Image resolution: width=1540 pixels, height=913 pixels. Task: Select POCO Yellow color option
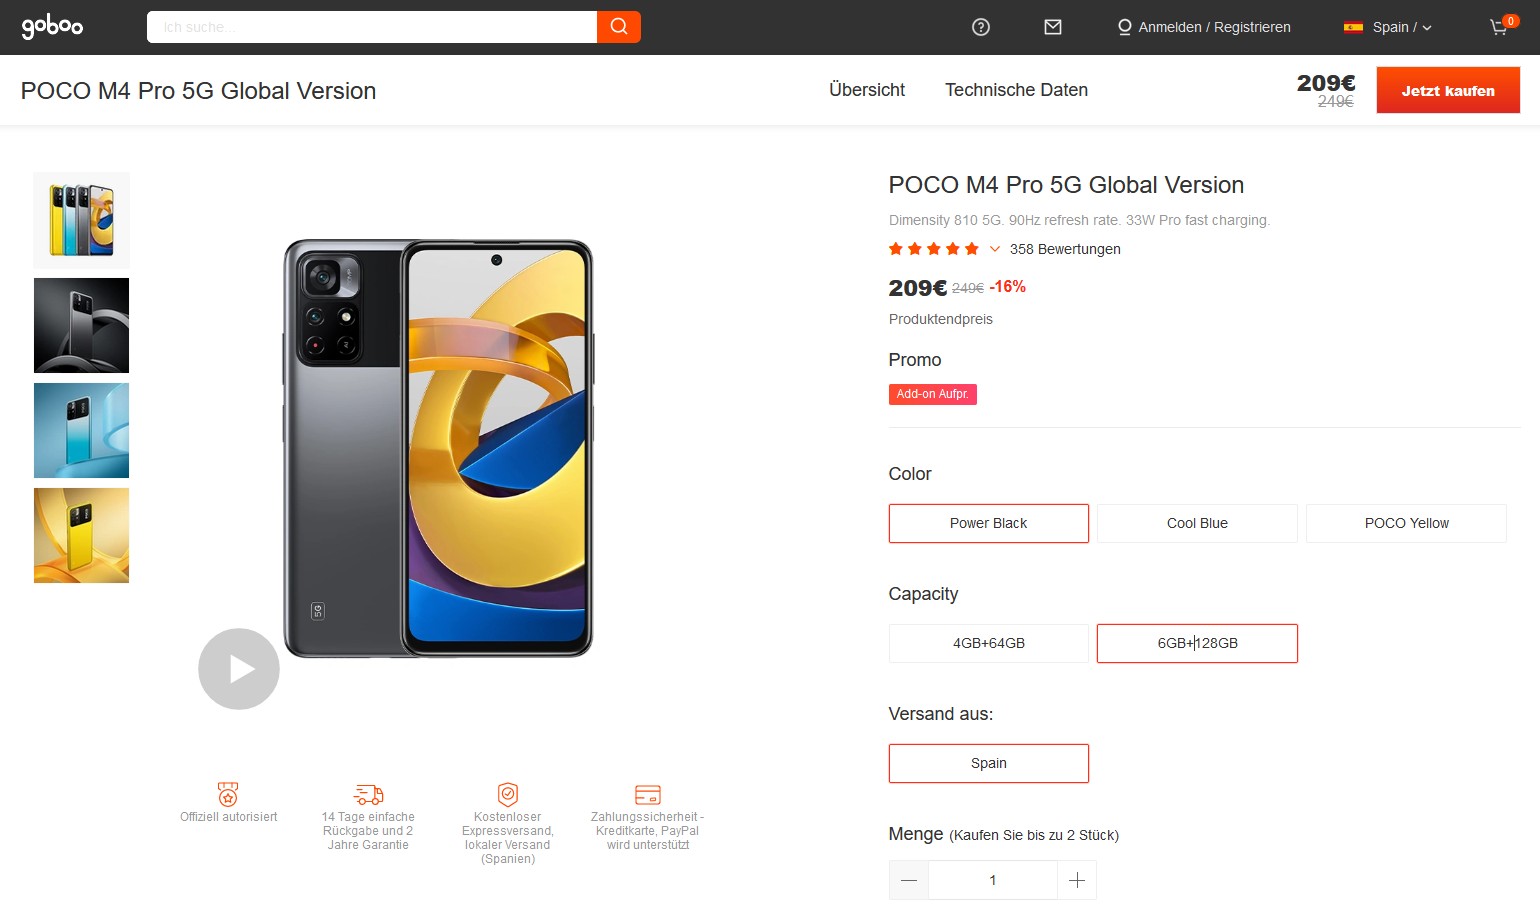pyautogui.click(x=1406, y=523)
